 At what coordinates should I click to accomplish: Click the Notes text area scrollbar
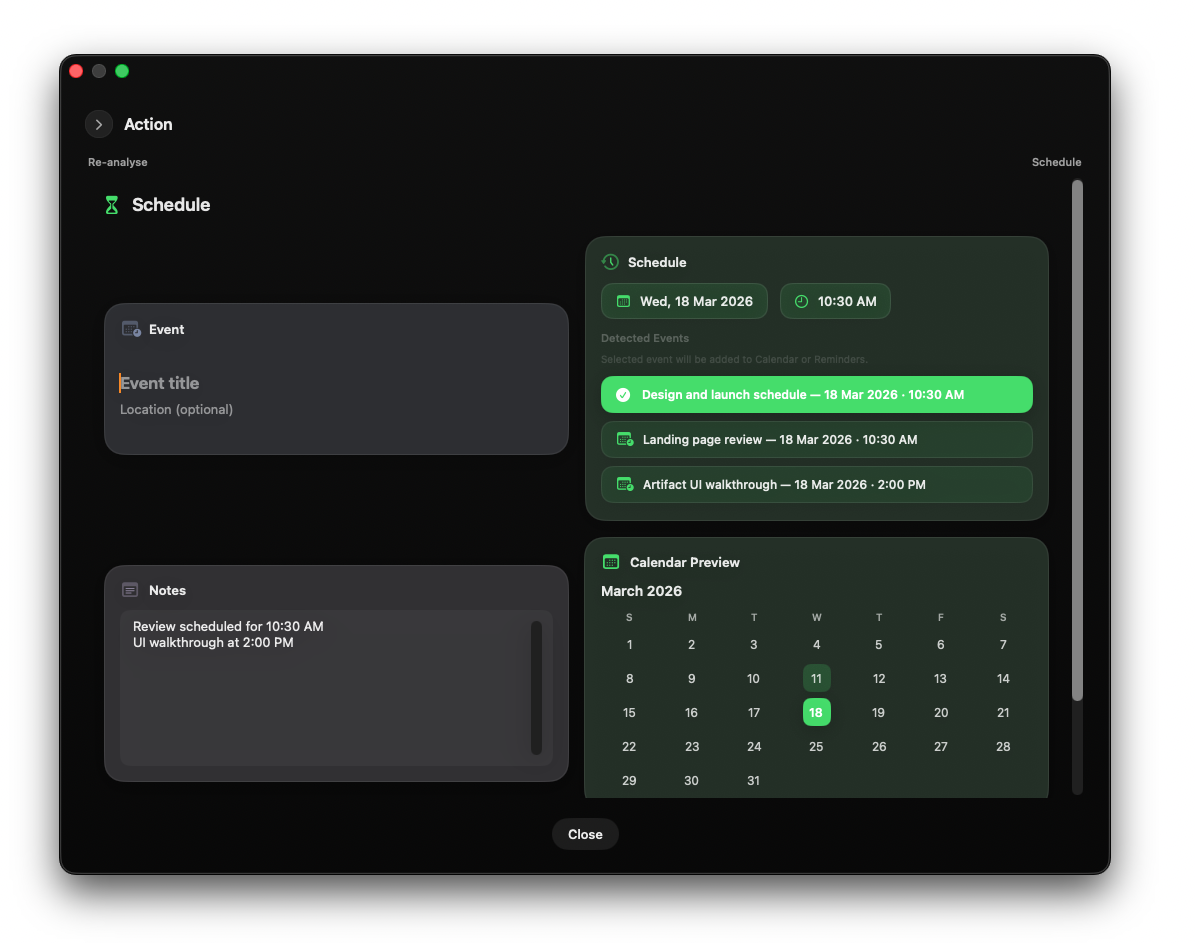(536, 687)
